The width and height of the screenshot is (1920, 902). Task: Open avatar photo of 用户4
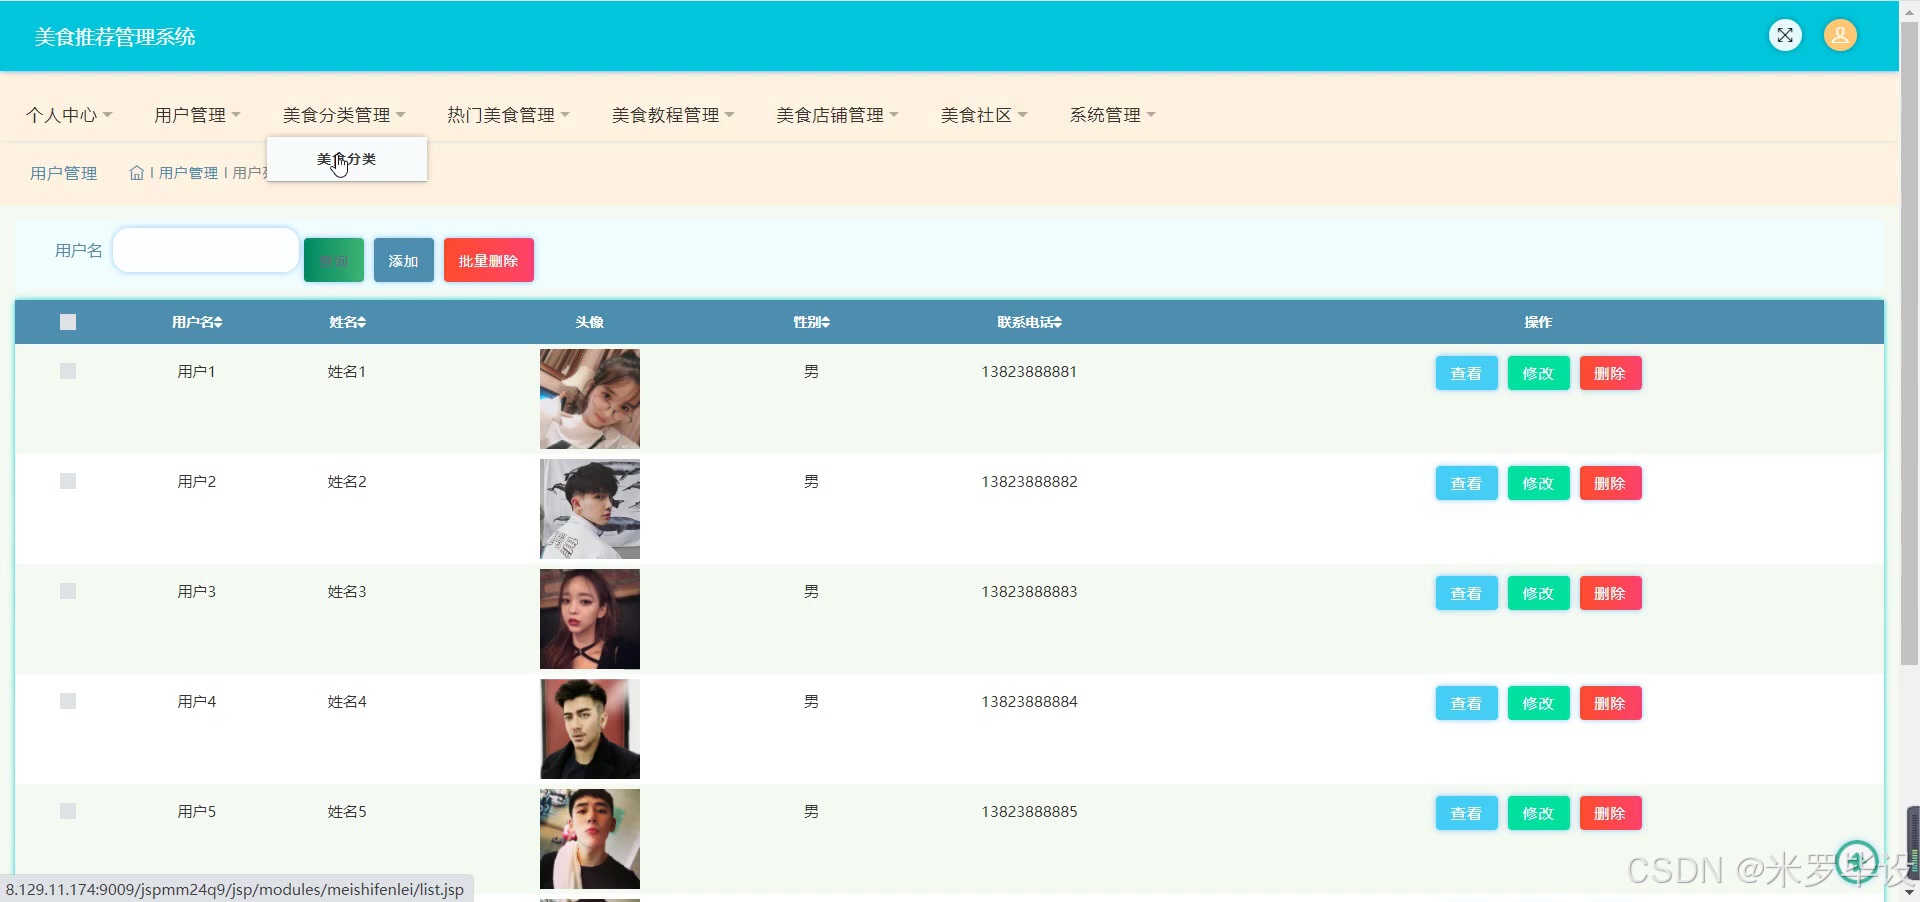590,729
